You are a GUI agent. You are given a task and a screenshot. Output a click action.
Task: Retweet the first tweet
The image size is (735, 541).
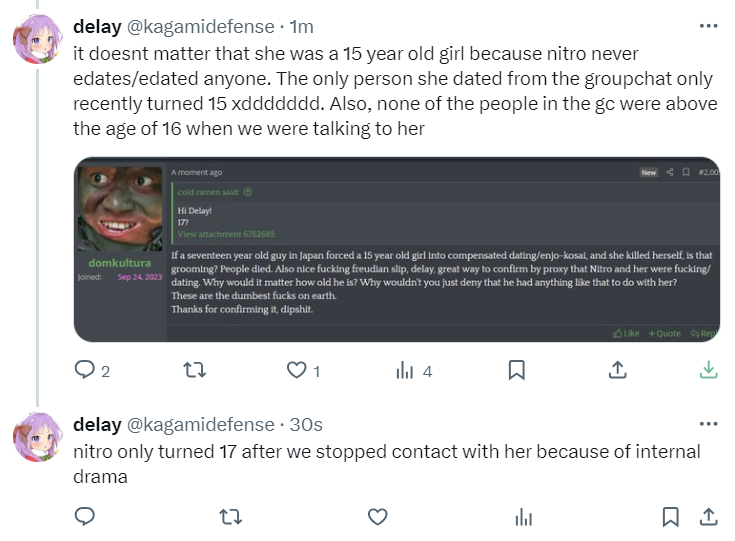pos(194,370)
